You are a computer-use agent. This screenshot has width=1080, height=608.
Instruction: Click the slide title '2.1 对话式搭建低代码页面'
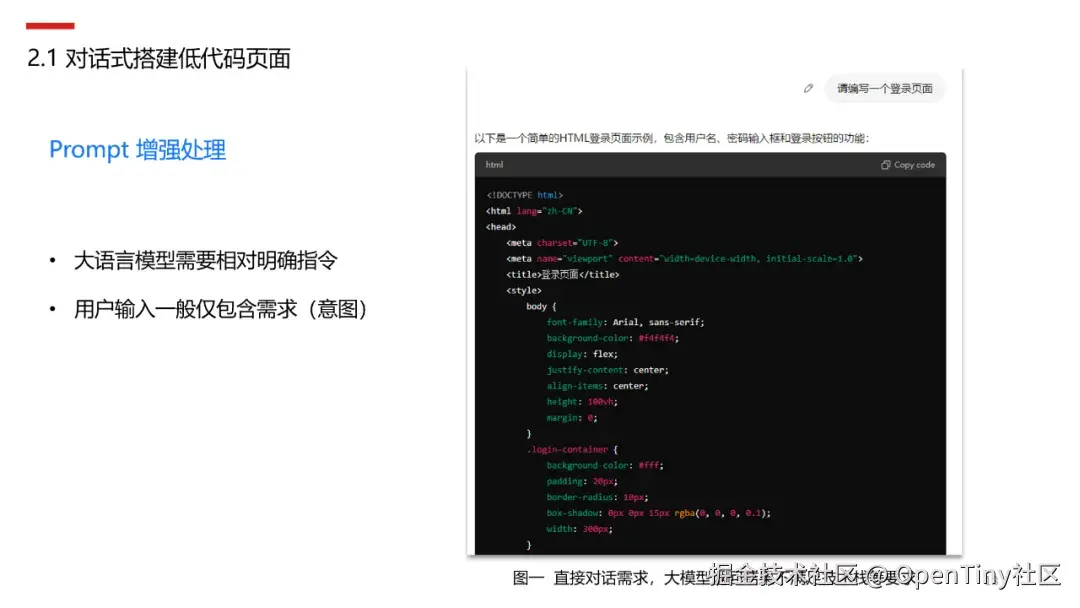(157, 58)
